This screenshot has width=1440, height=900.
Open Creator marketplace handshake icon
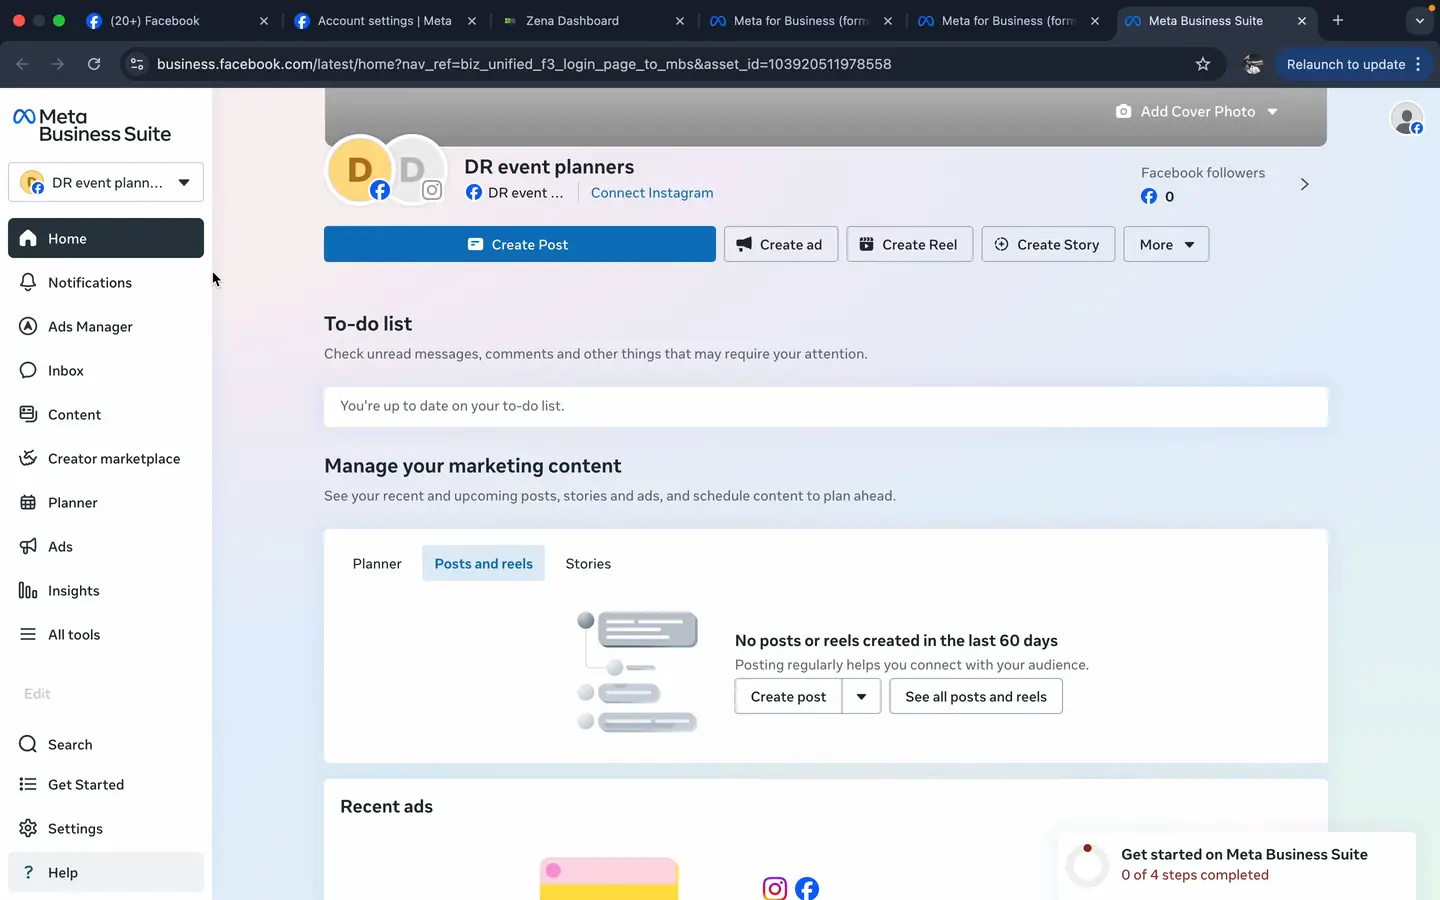click(28, 458)
